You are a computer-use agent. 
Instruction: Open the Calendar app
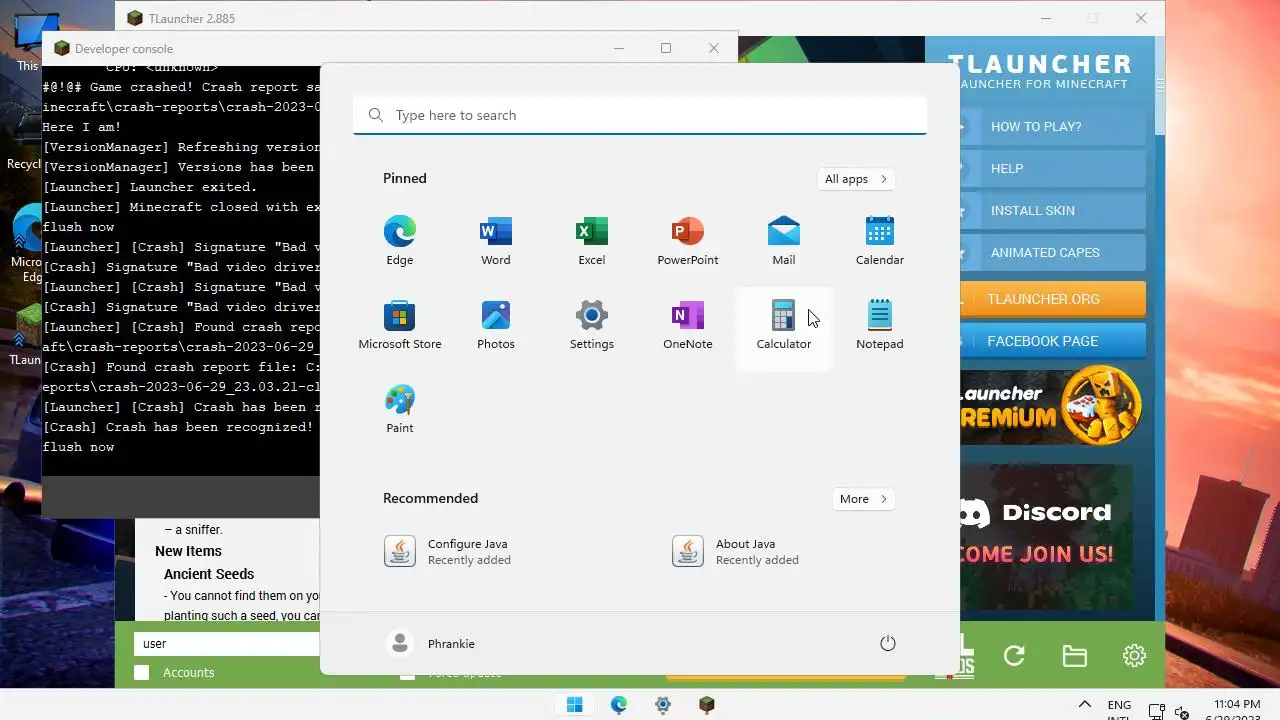click(880, 242)
